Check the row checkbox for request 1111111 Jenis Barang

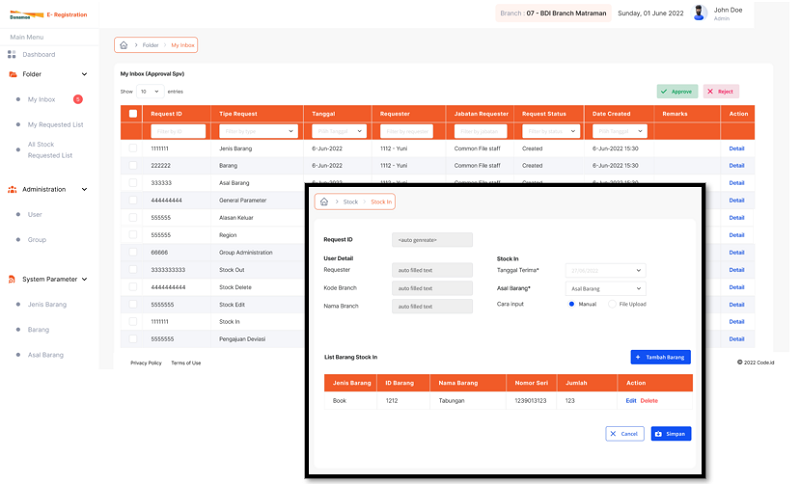click(x=133, y=148)
